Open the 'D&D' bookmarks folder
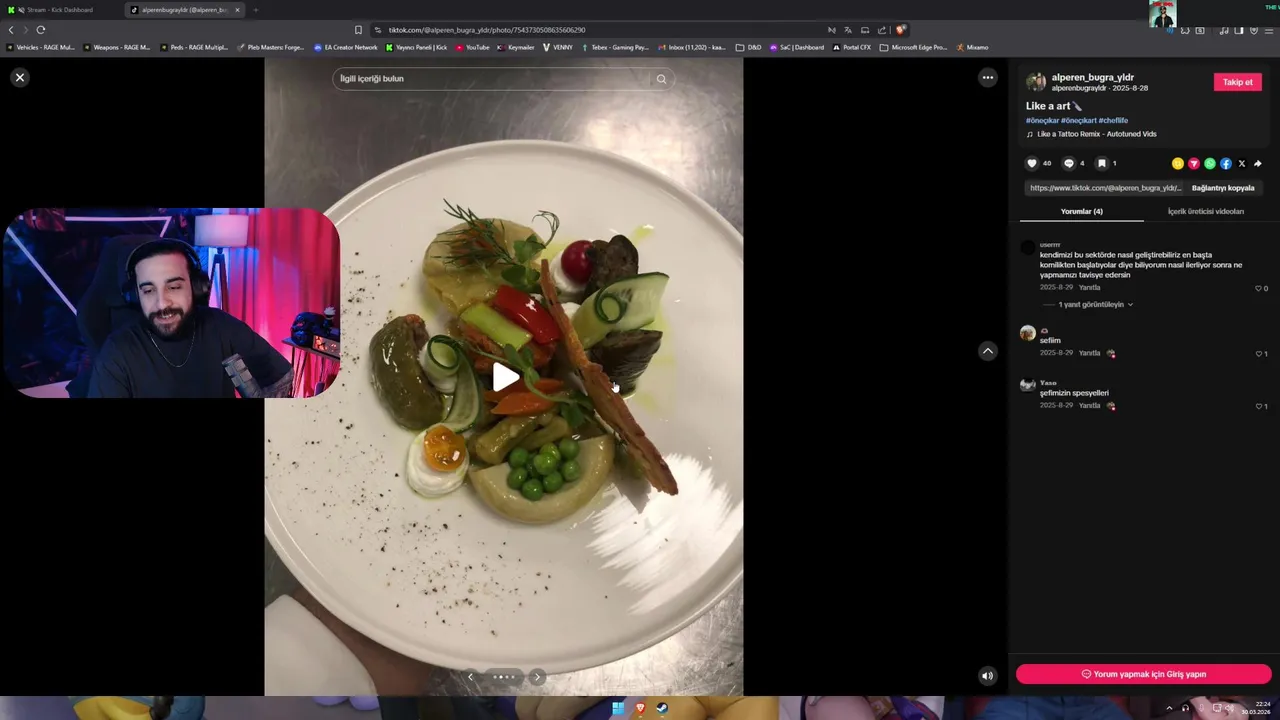This screenshot has width=1280, height=720. 748,47
